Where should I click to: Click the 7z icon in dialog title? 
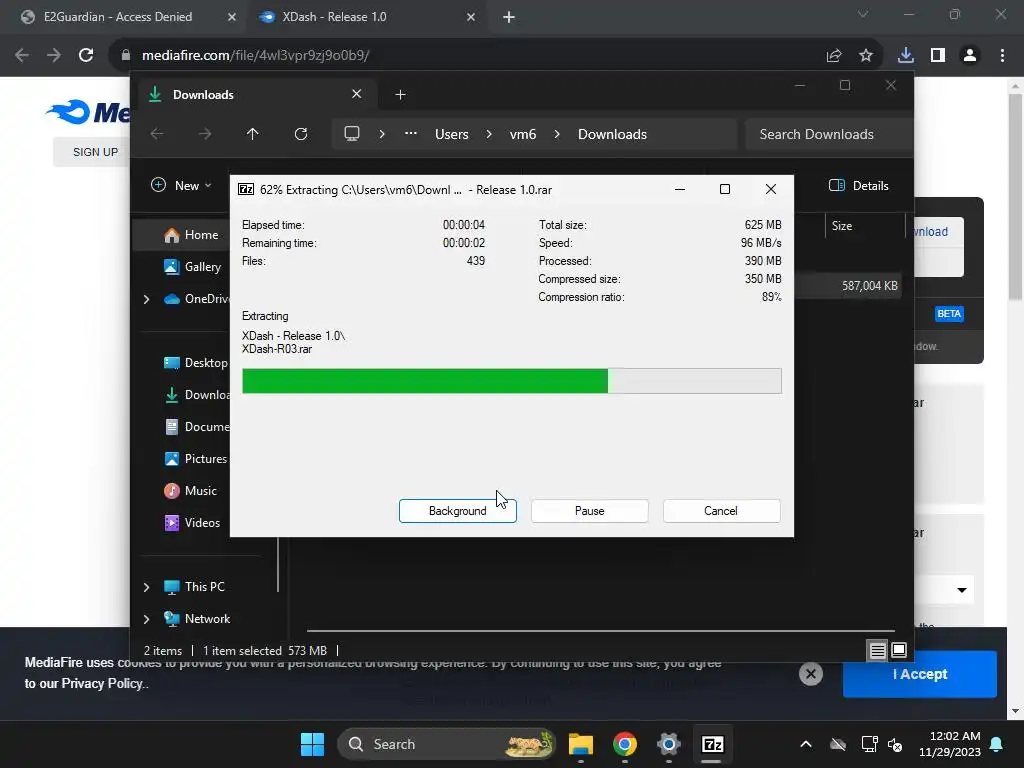(246, 189)
